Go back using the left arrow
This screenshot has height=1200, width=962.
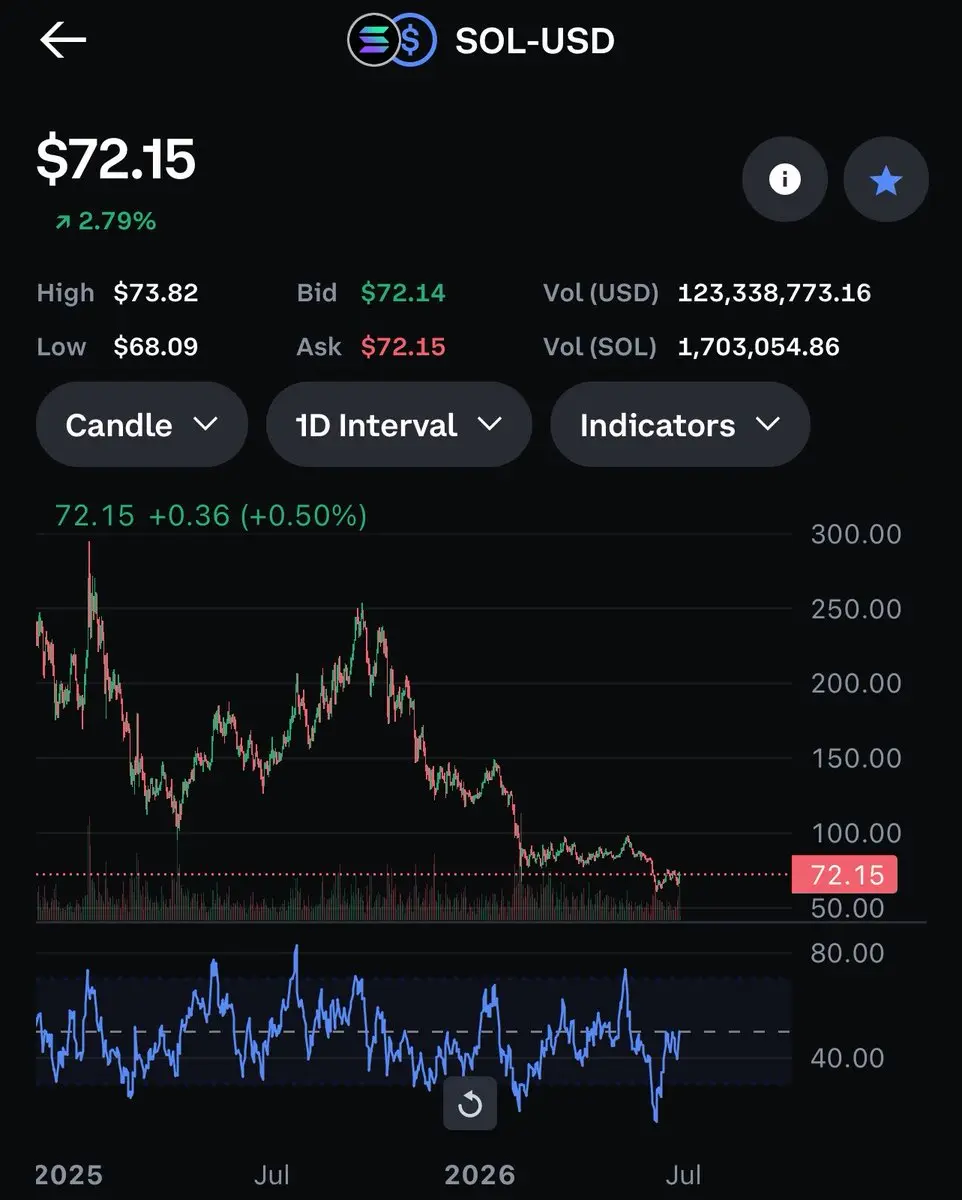(63, 40)
